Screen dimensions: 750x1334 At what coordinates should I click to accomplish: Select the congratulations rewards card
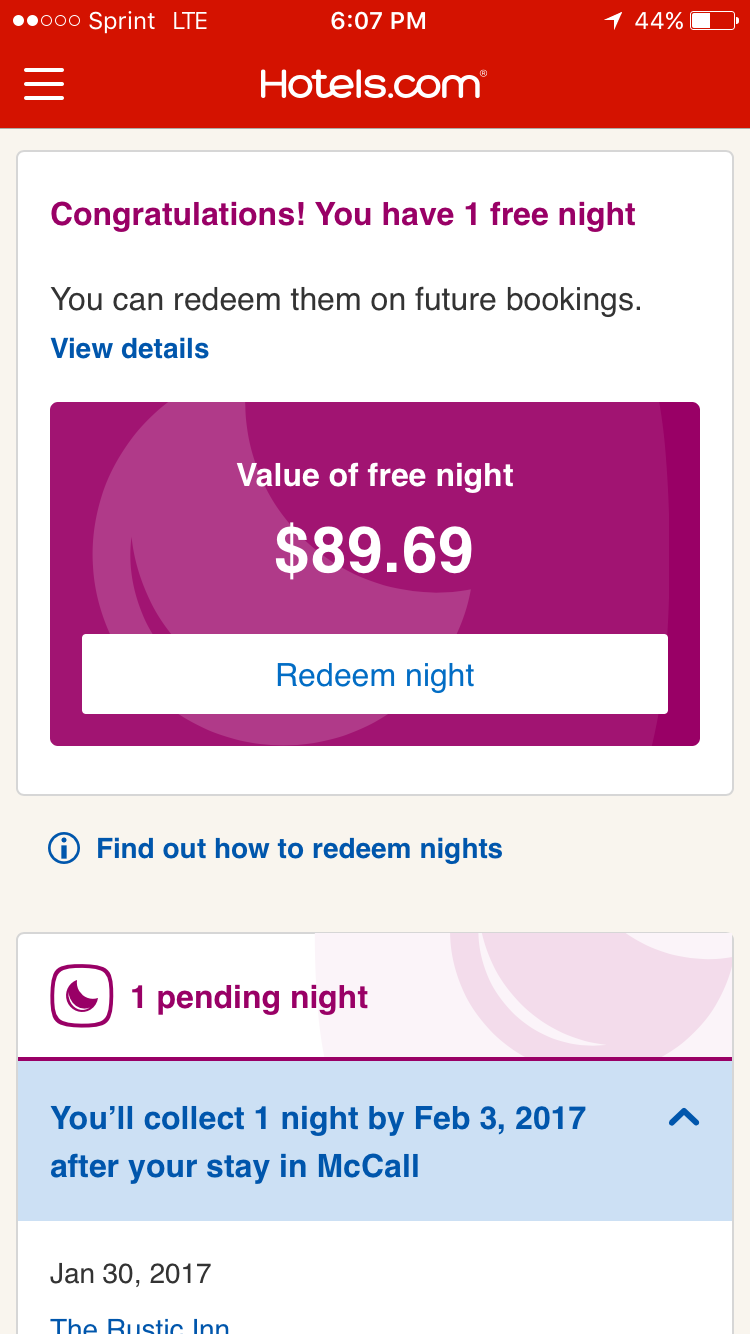(343, 214)
